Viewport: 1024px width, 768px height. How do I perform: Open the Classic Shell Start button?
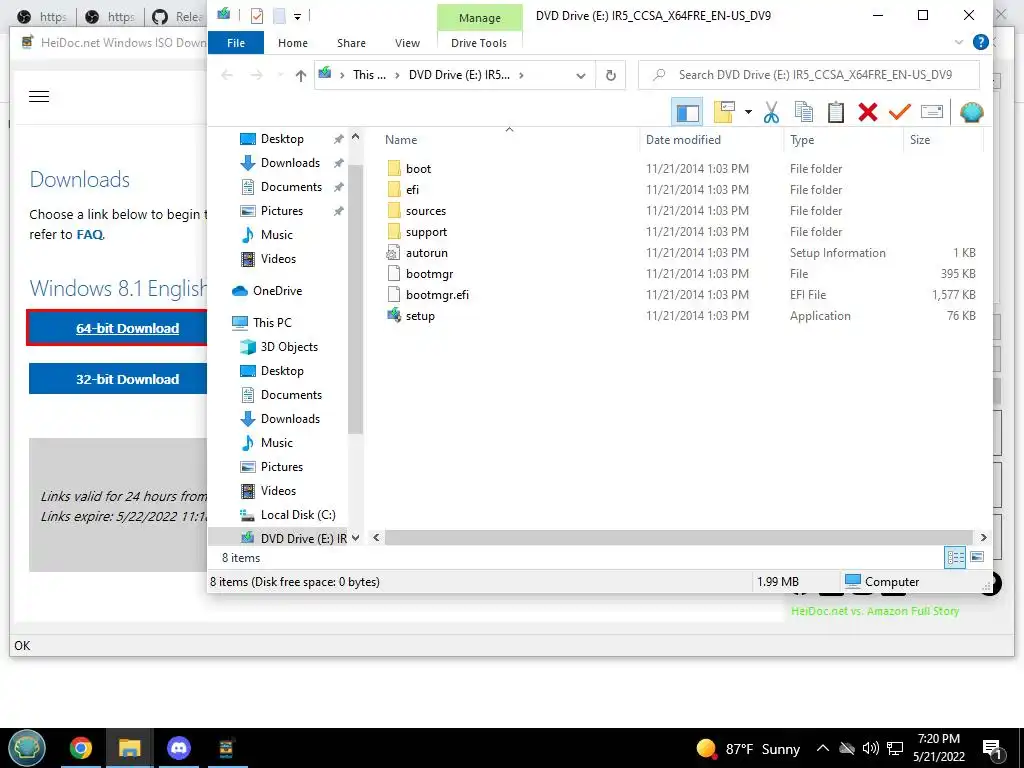point(27,748)
